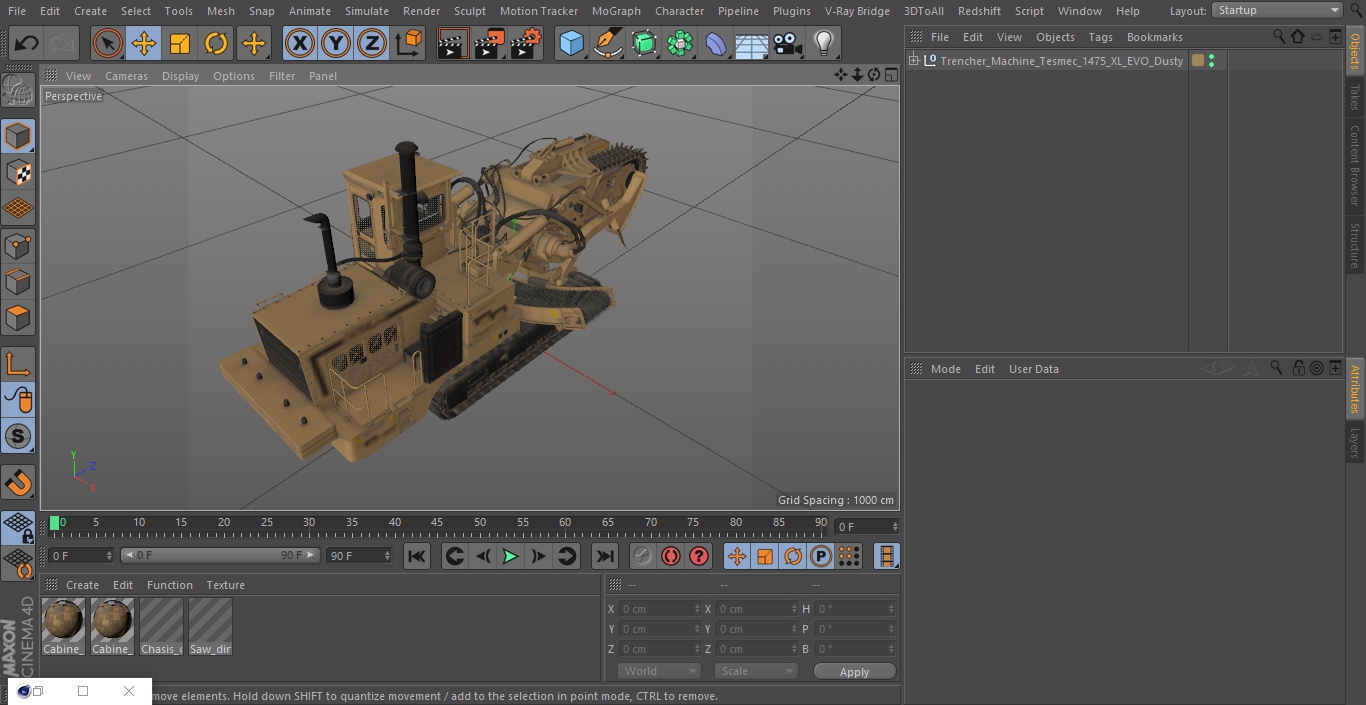This screenshot has width=1366, height=705.
Task: Add a Floor environment object
Action: coord(751,43)
